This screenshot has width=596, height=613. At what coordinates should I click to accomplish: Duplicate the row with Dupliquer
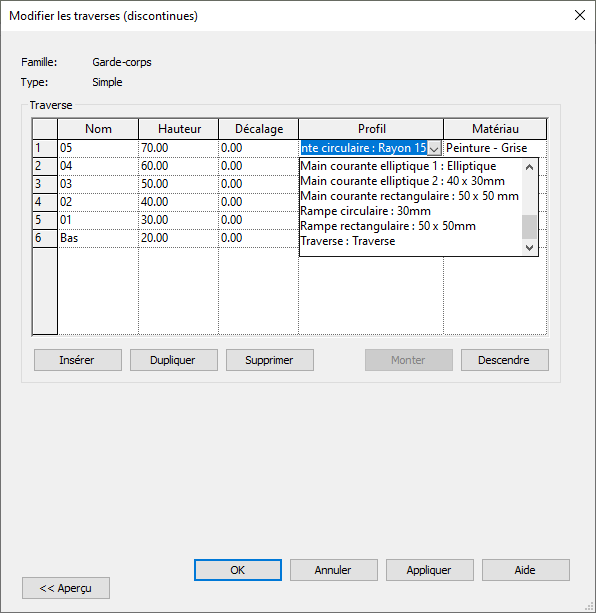click(174, 360)
